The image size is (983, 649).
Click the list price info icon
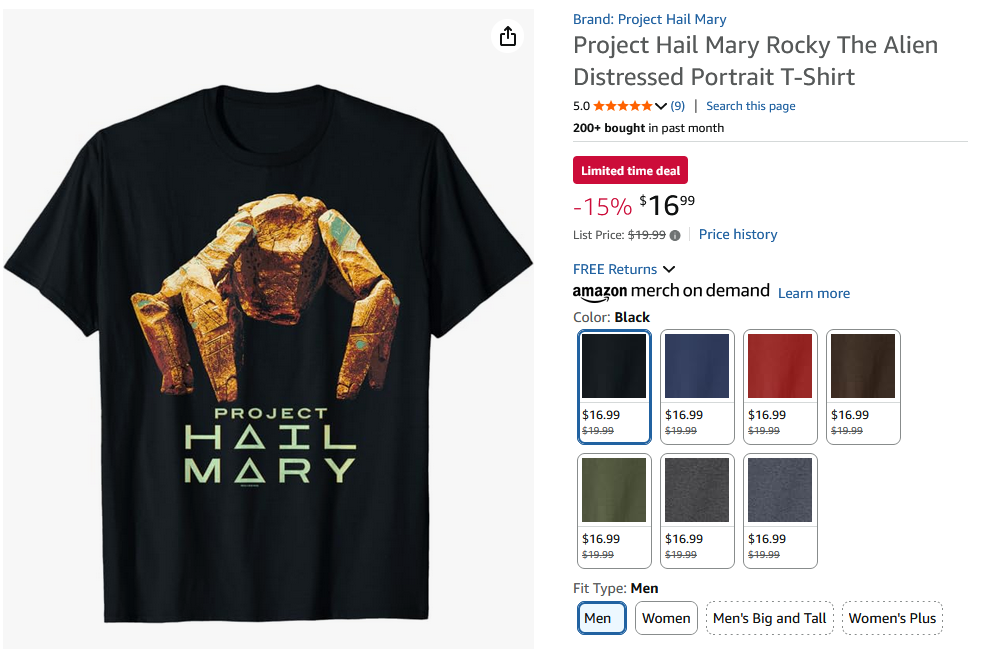tap(675, 235)
